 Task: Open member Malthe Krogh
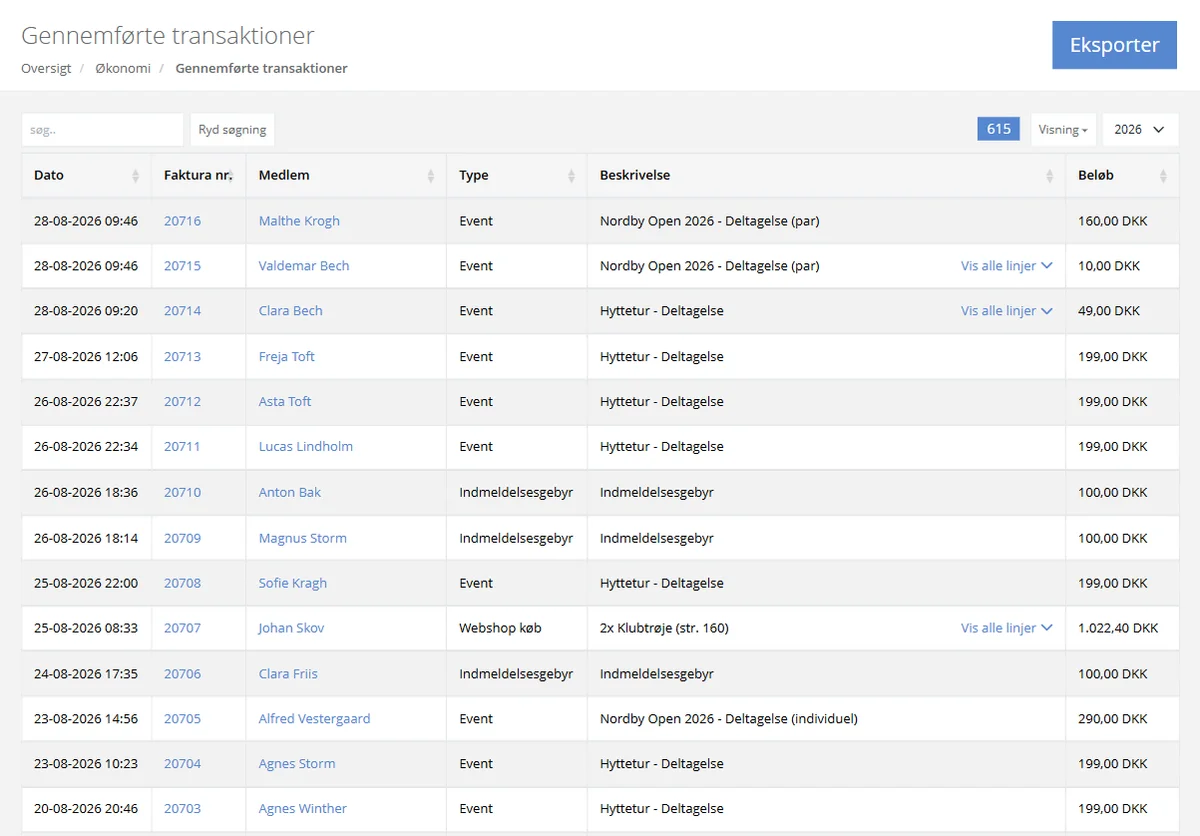pos(299,221)
